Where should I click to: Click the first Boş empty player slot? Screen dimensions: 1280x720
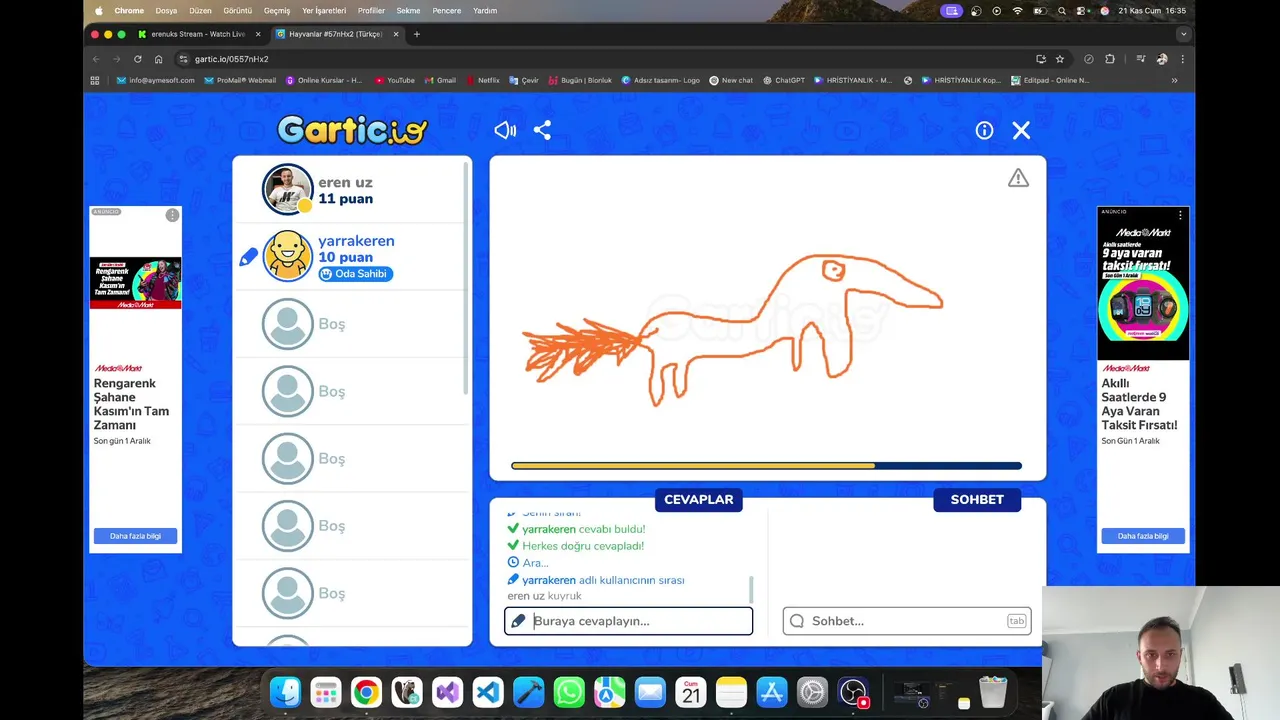pos(350,324)
